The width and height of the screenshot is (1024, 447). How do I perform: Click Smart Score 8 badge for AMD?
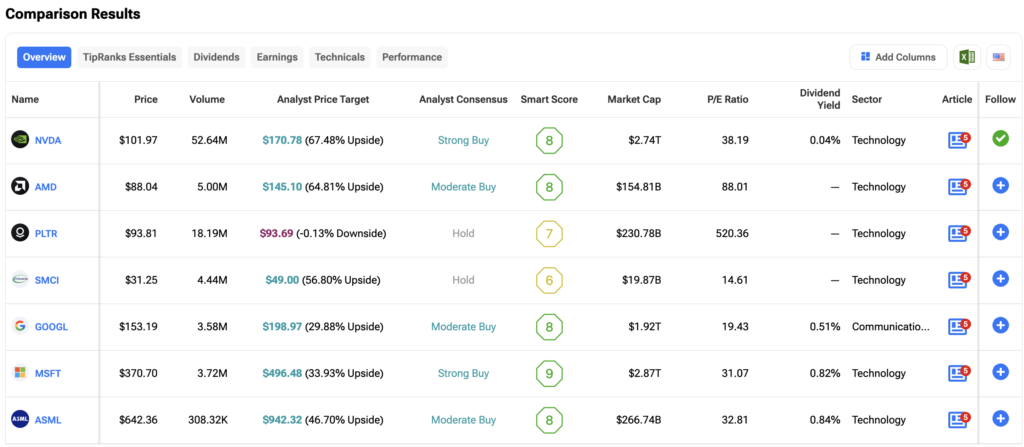pyautogui.click(x=549, y=187)
